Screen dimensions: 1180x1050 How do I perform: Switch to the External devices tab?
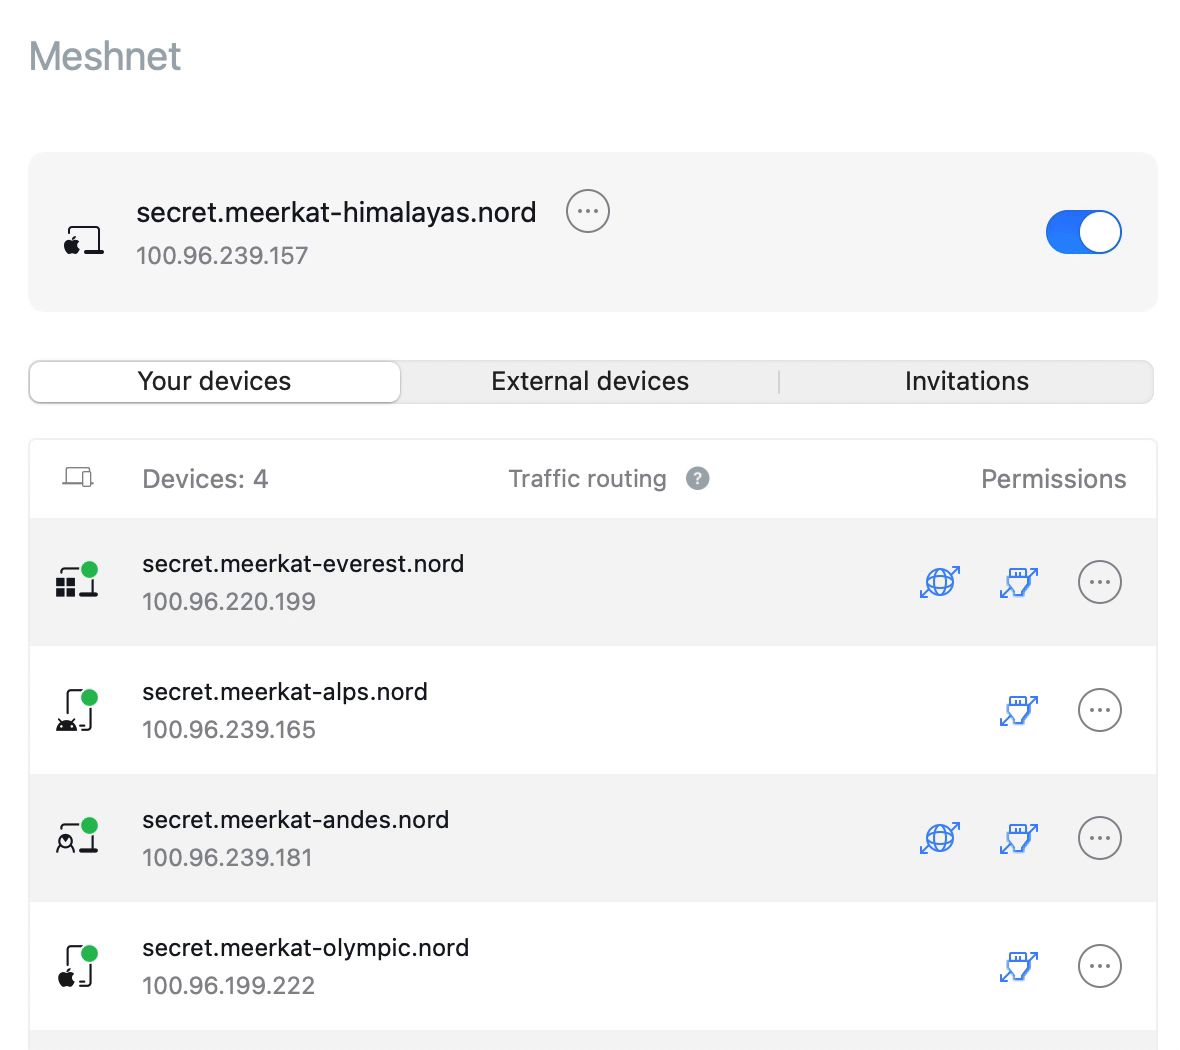(x=589, y=381)
